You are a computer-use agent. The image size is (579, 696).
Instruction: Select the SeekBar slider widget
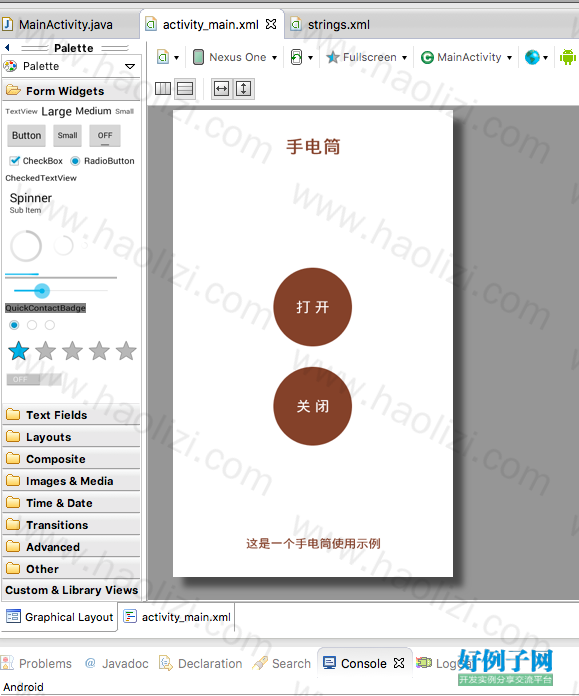click(60, 291)
